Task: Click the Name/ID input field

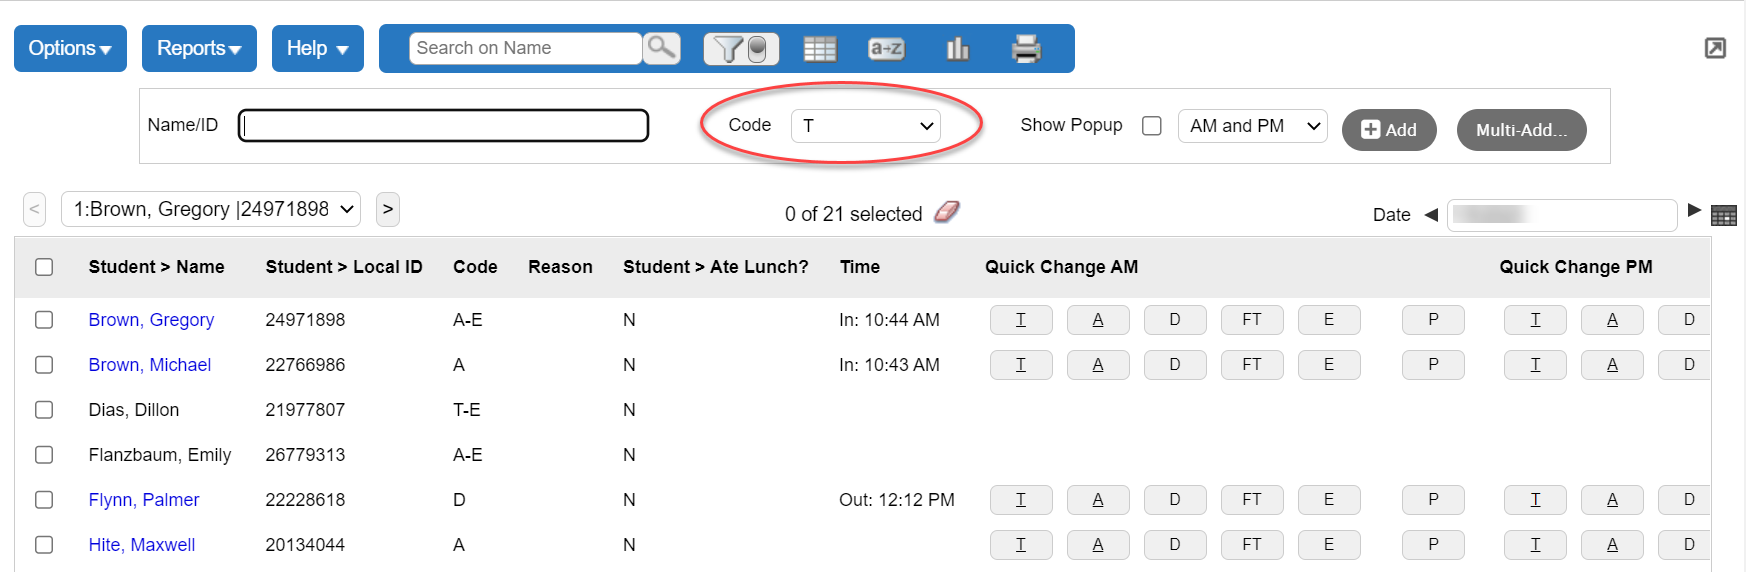Action: 443,126
